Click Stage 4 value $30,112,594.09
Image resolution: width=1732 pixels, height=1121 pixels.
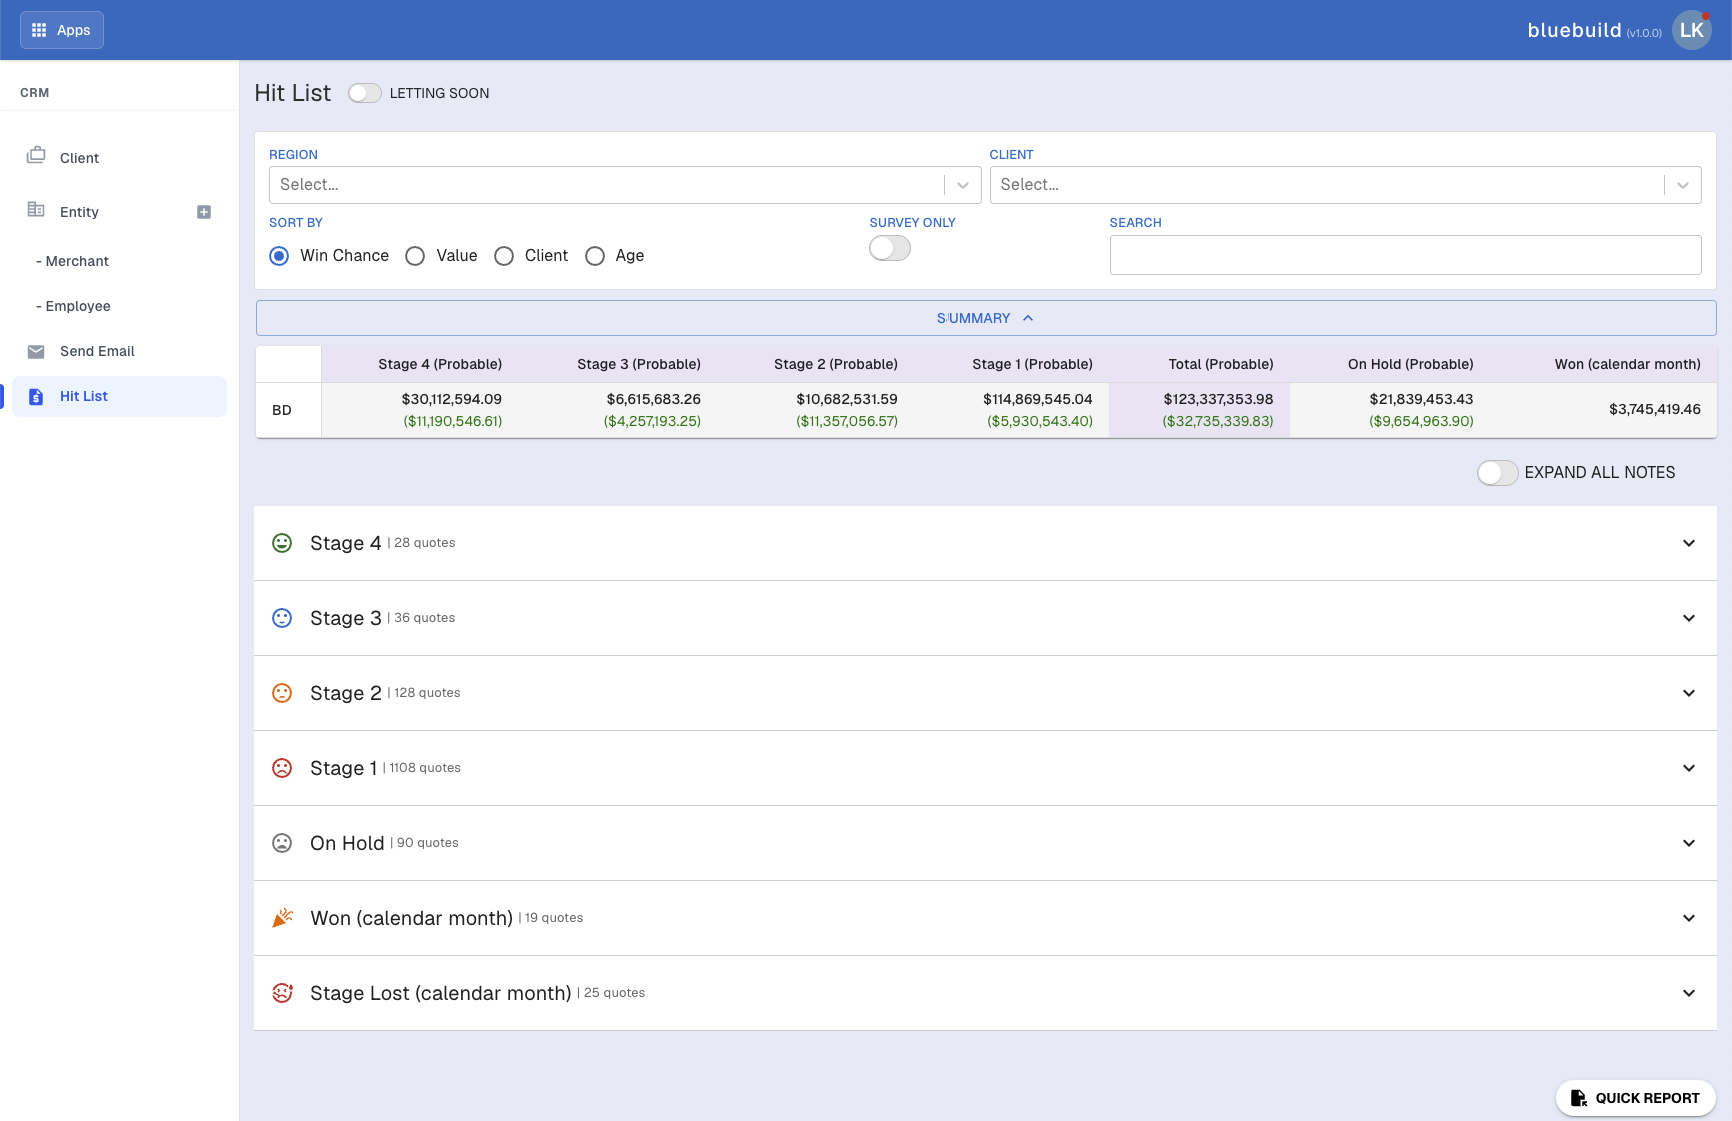[x=452, y=399]
